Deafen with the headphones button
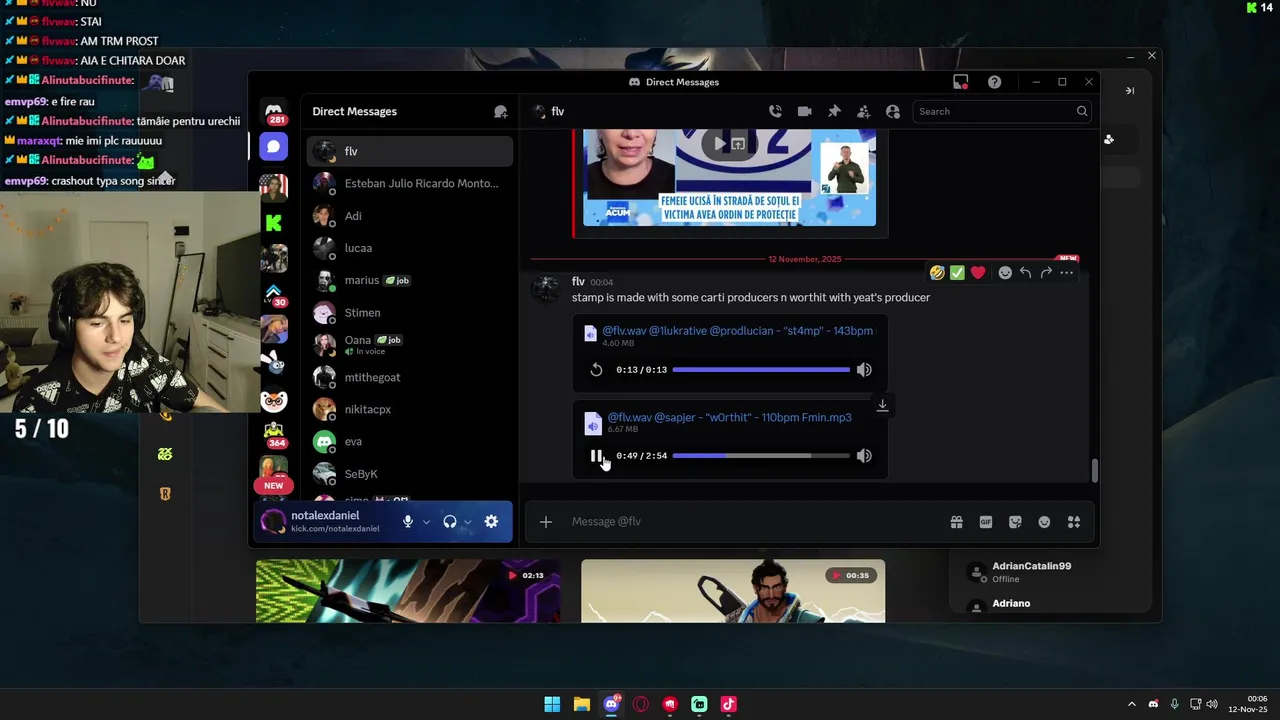Screen dimensions: 1280x720 [x=449, y=521]
